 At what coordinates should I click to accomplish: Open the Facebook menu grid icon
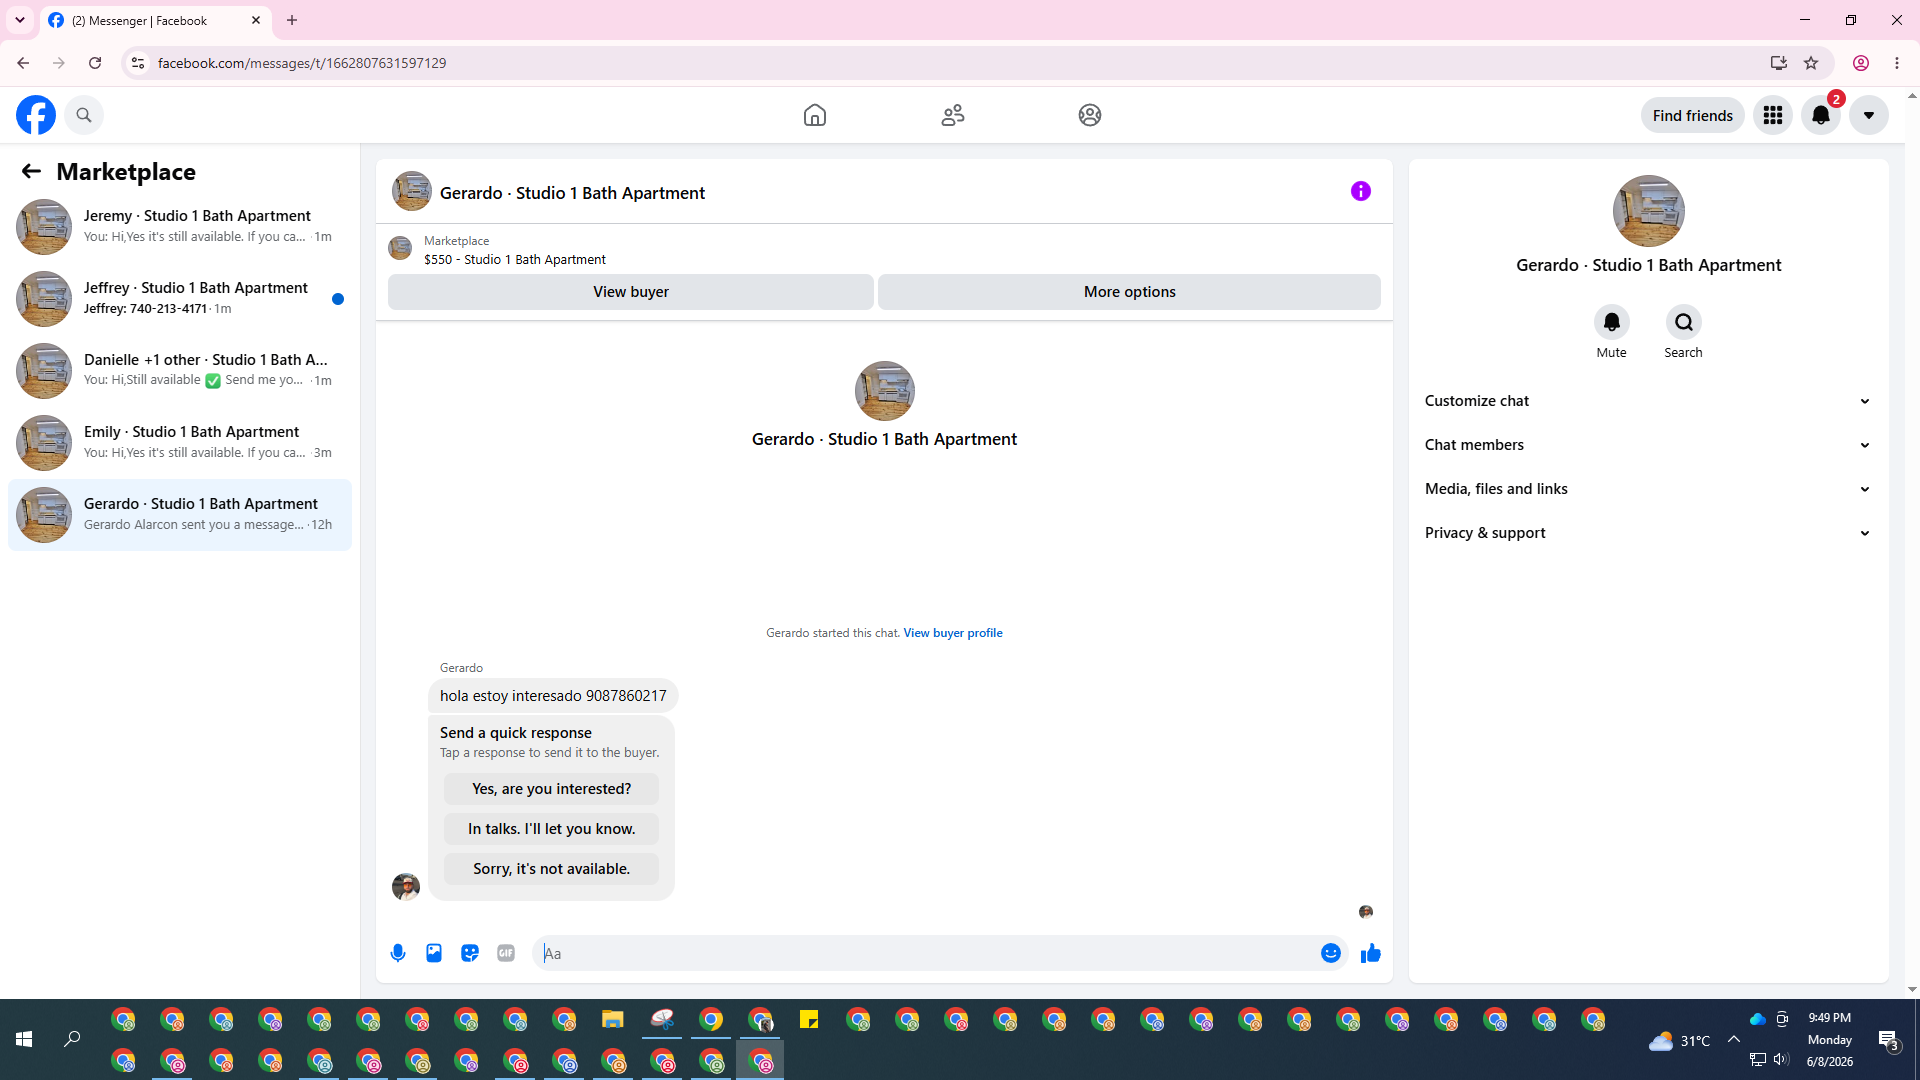pos(1773,115)
